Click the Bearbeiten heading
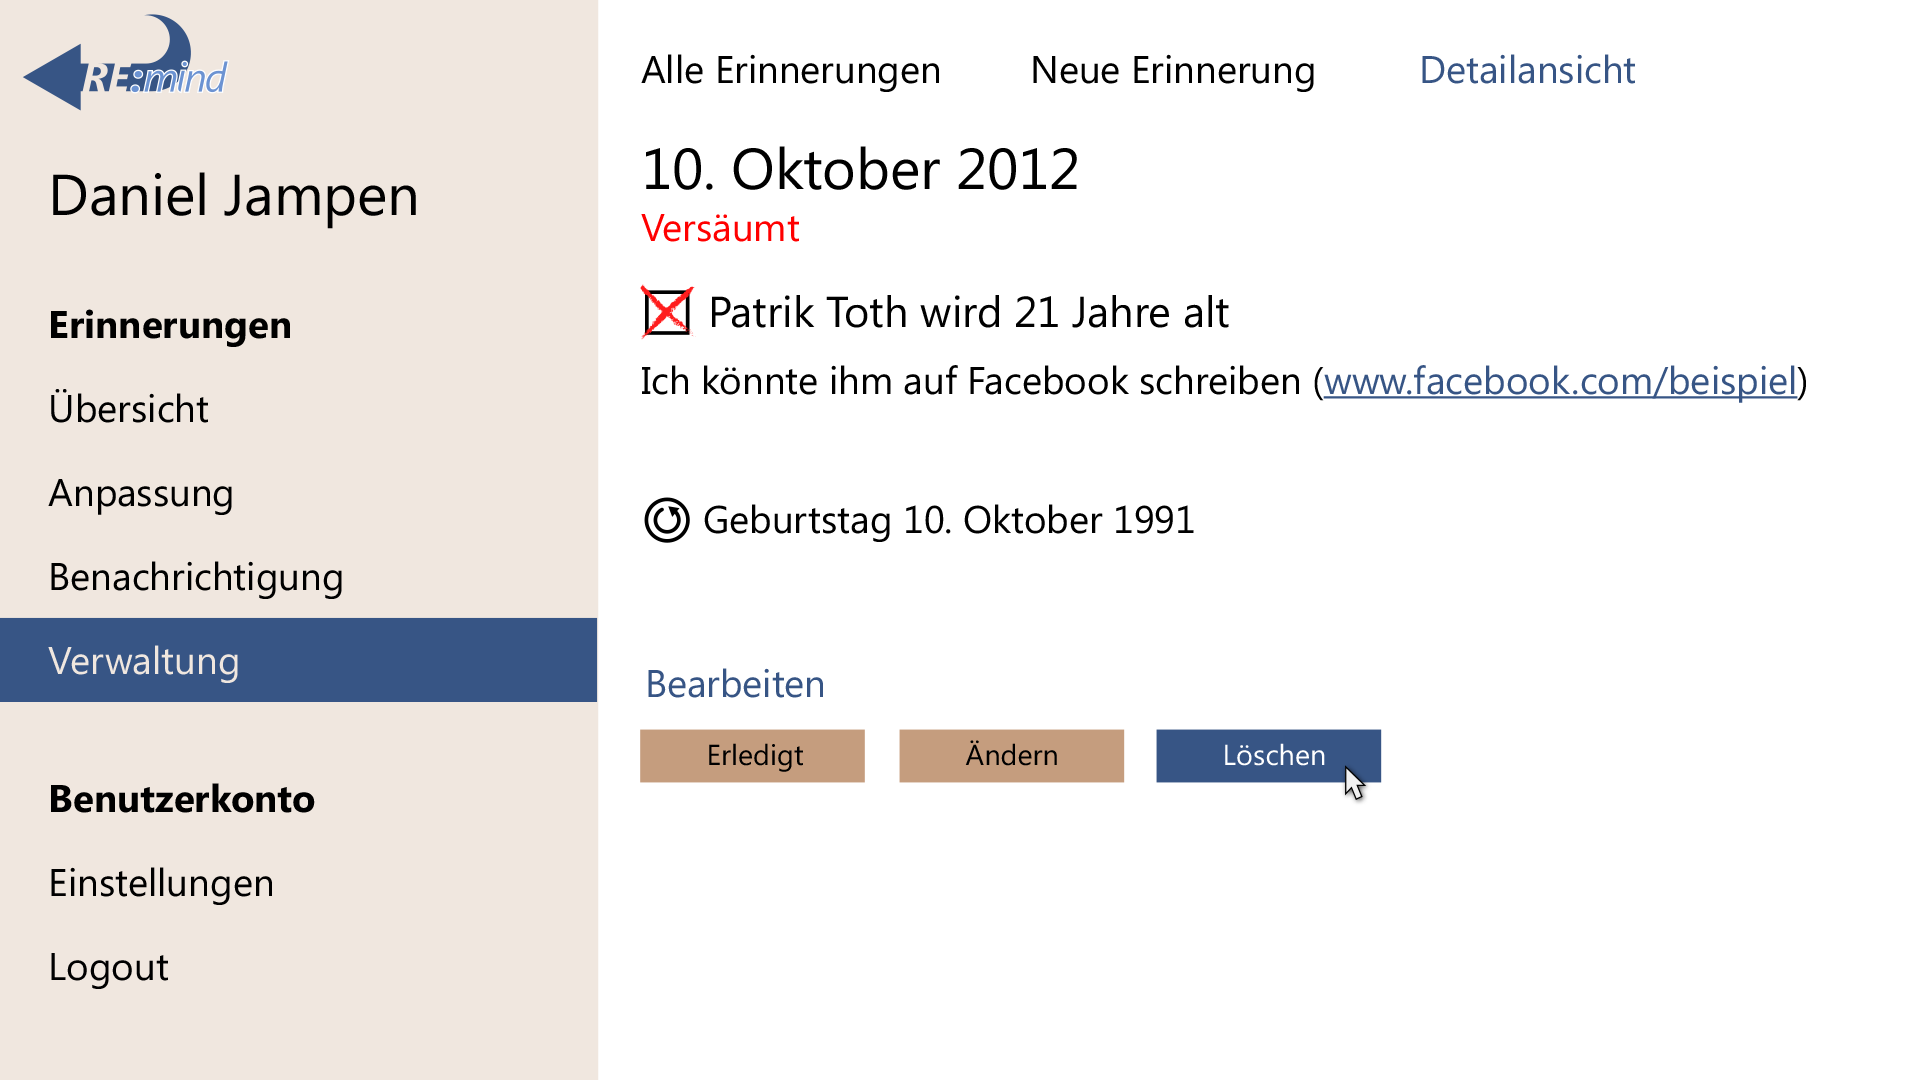The width and height of the screenshot is (1920, 1080). (x=735, y=684)
